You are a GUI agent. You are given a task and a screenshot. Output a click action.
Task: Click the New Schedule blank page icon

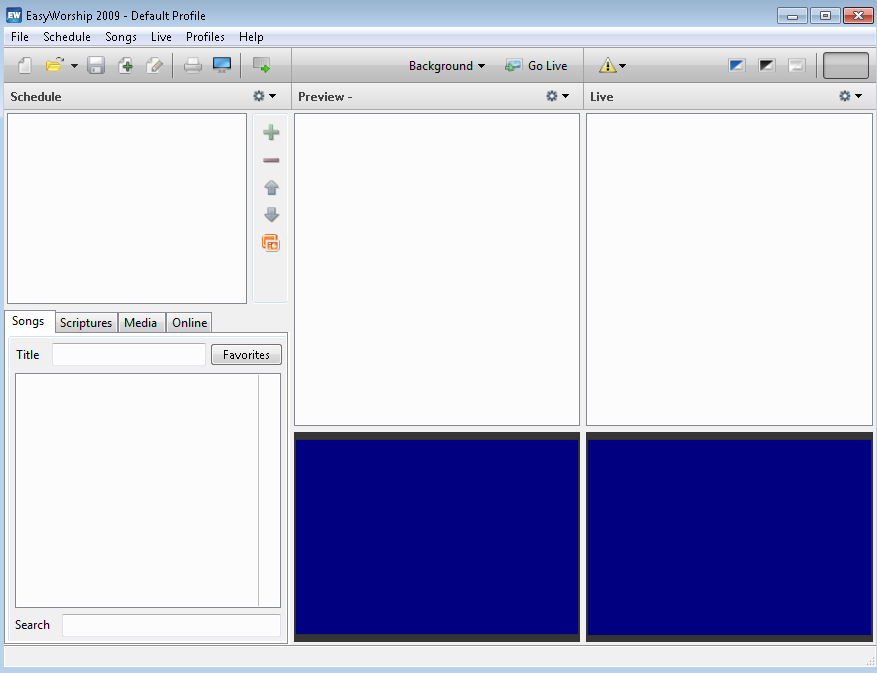click(x=25, y=65)
